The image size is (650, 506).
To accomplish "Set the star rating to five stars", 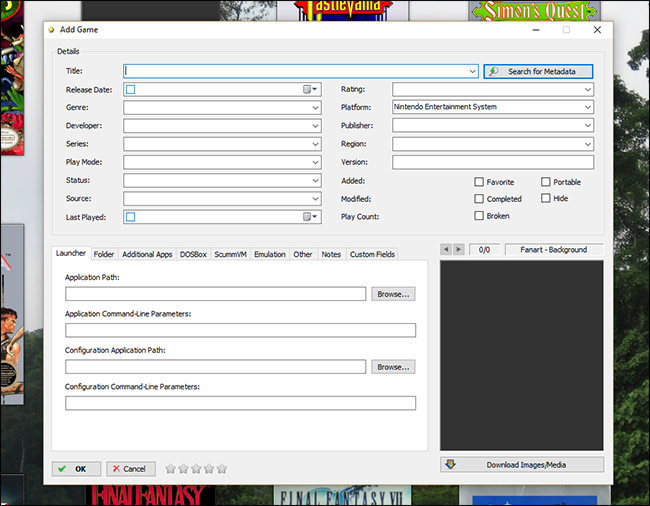I will coord(222,468).
